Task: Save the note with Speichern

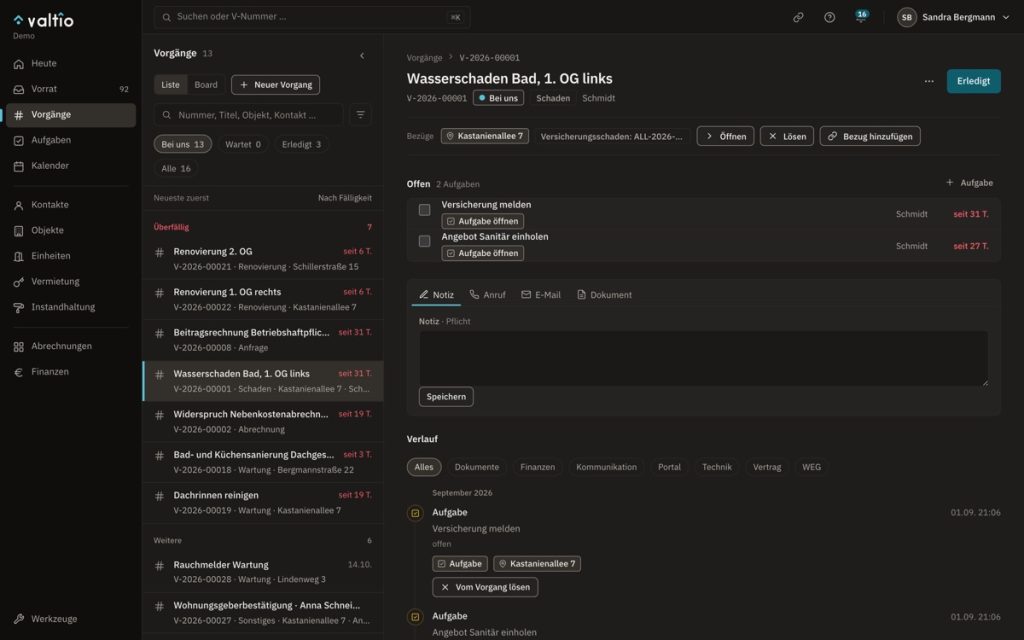Action: (446, 396)
